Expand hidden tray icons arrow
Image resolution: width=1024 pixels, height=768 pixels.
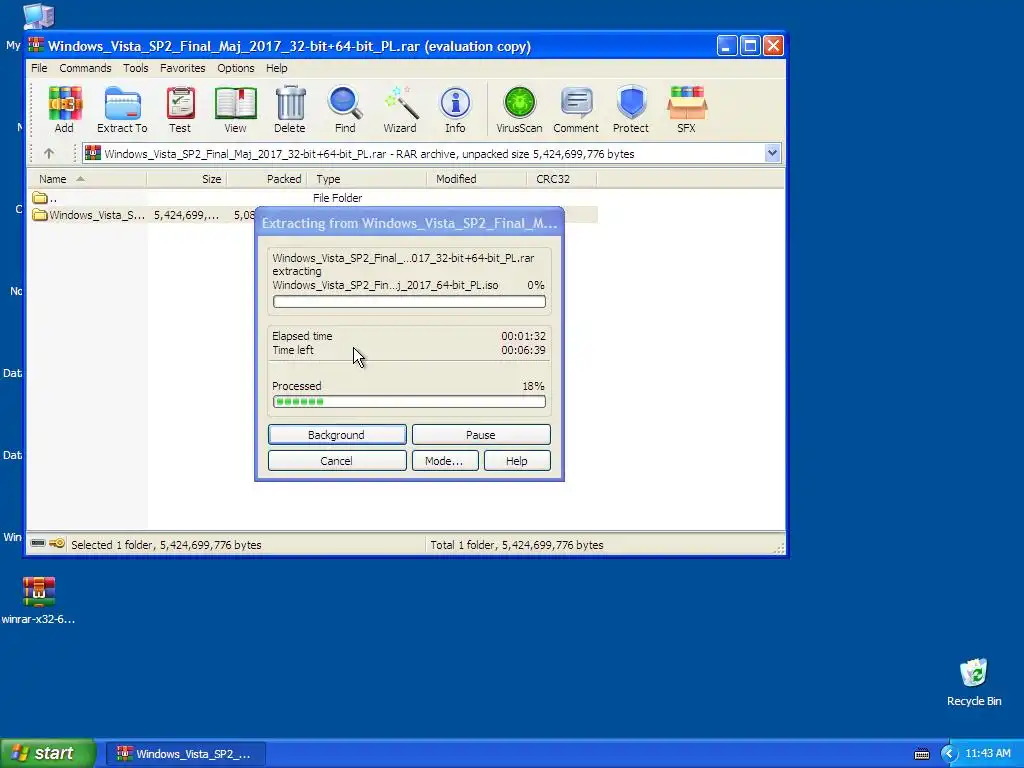pyautogui.click(x=950, y=754)
